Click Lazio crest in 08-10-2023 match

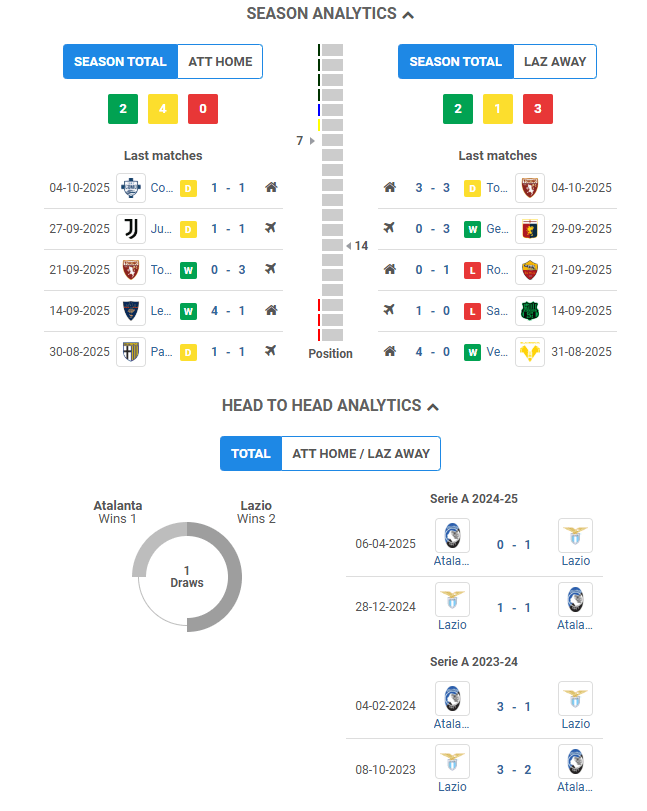tap(453, 761)
